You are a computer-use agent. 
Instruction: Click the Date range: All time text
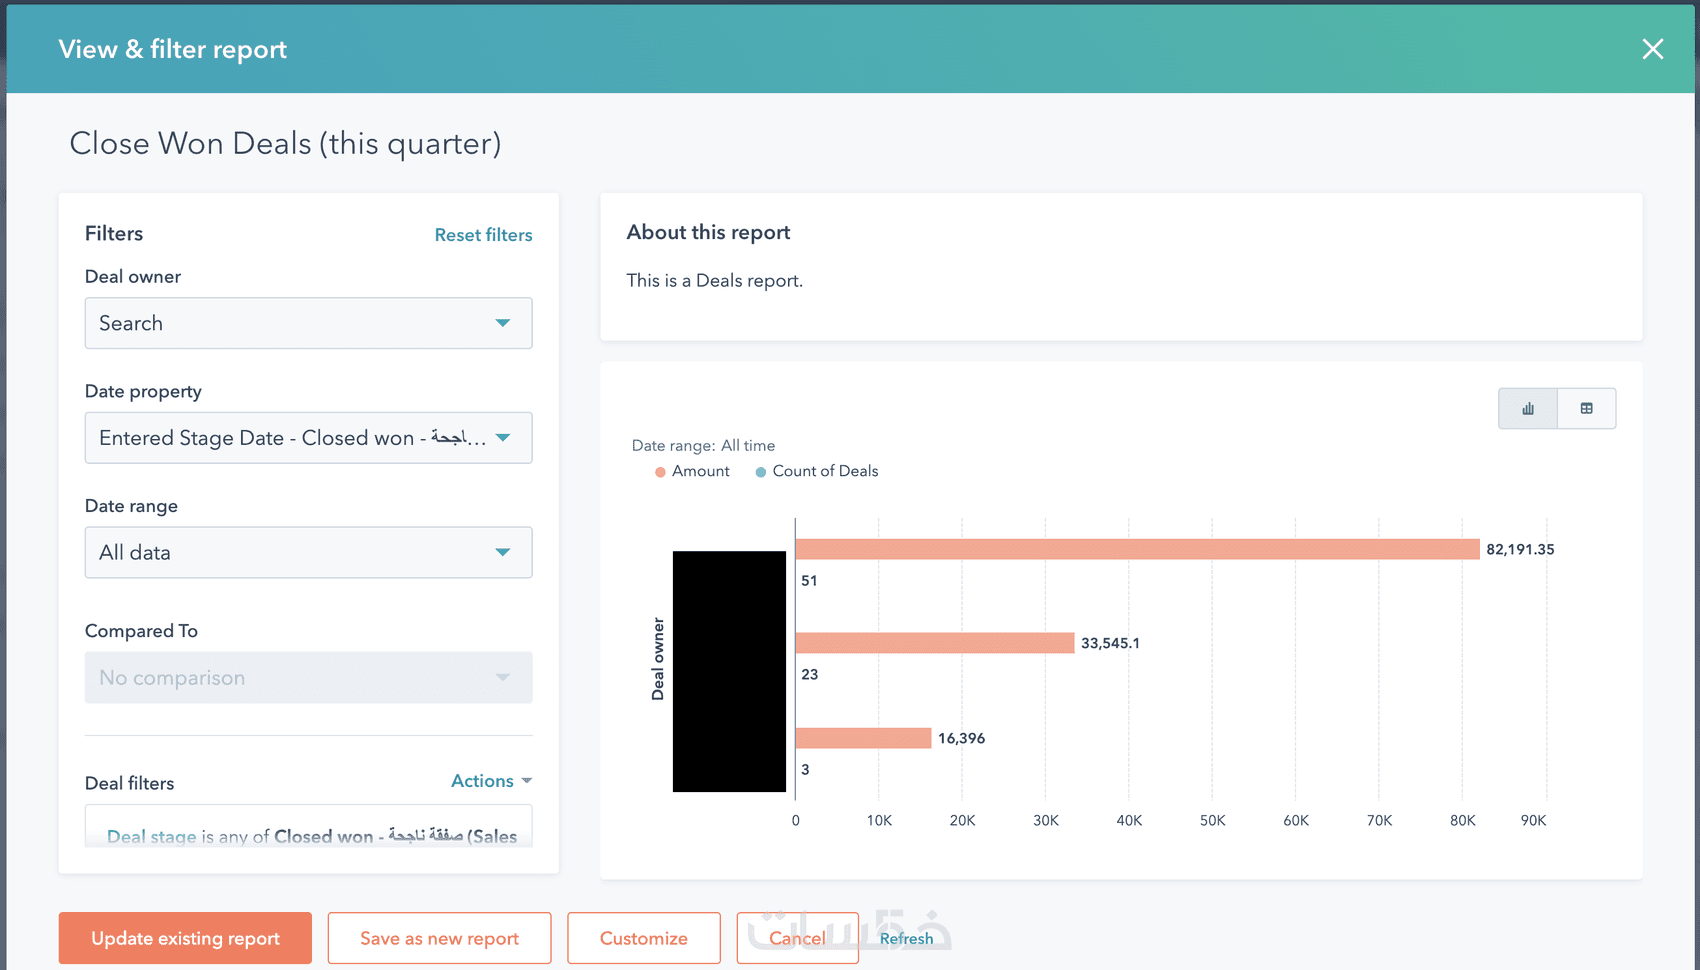click(703, 445)
